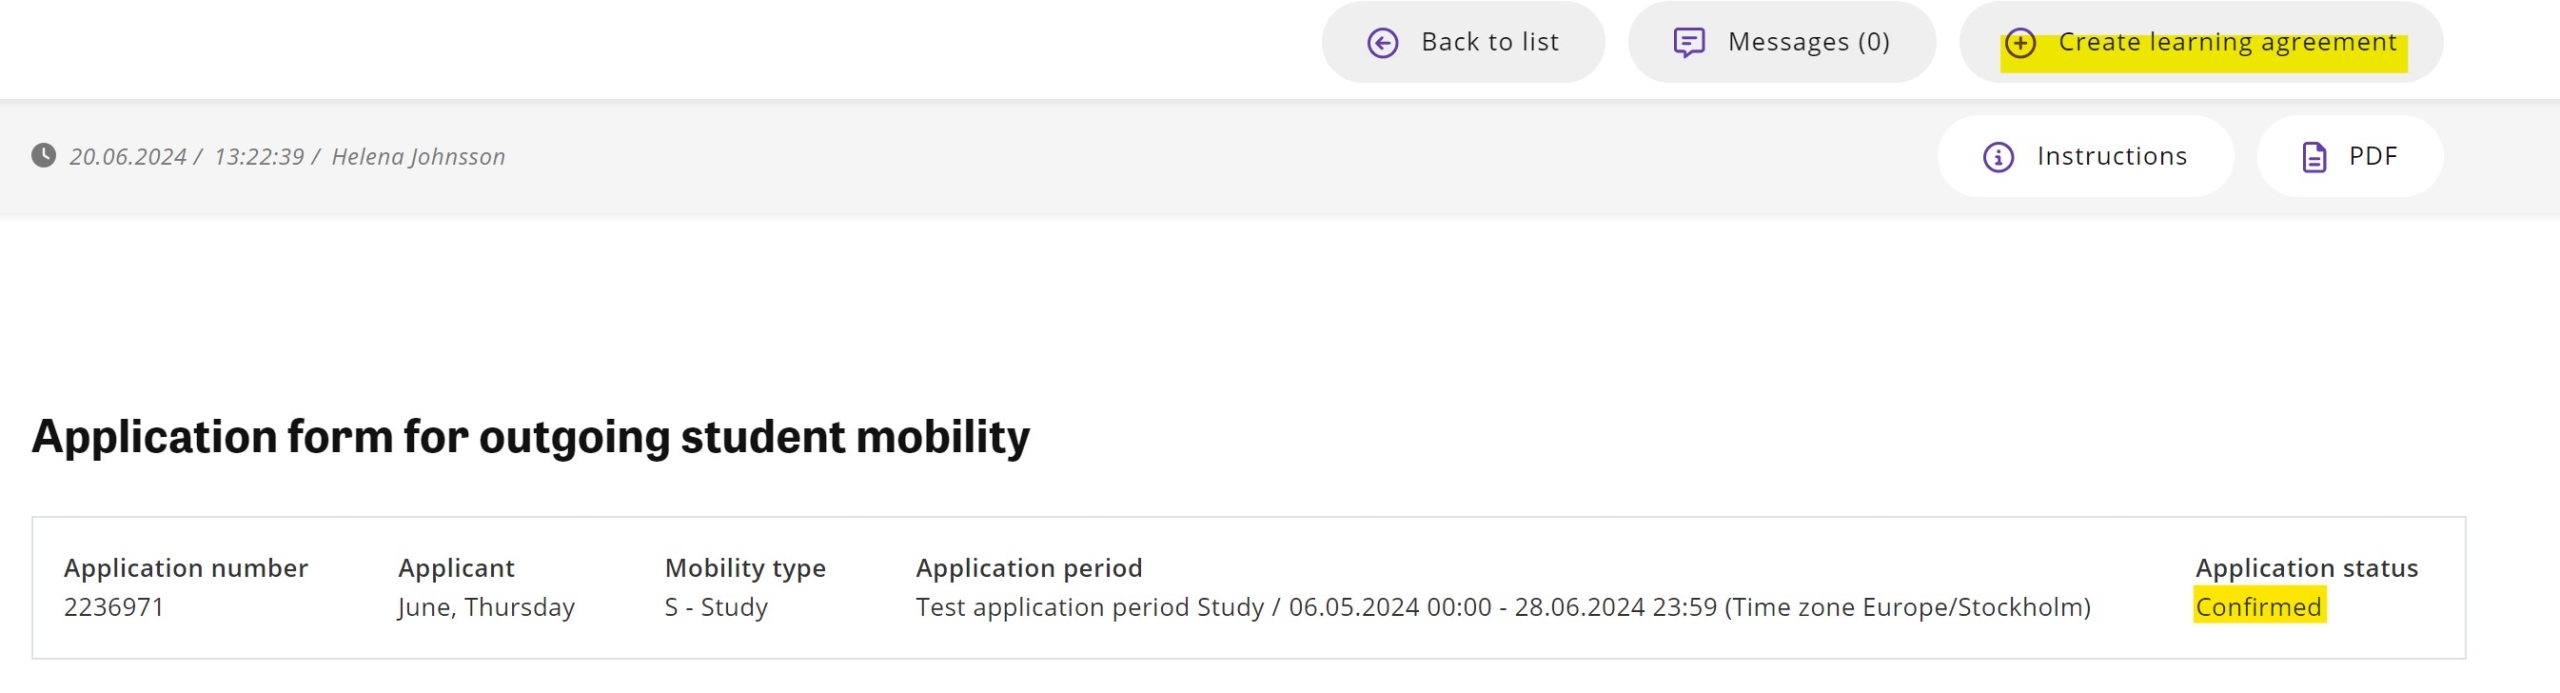The image size is (2560, 693).
Task: Click the Test application period text
Action: pos(1503,607)
